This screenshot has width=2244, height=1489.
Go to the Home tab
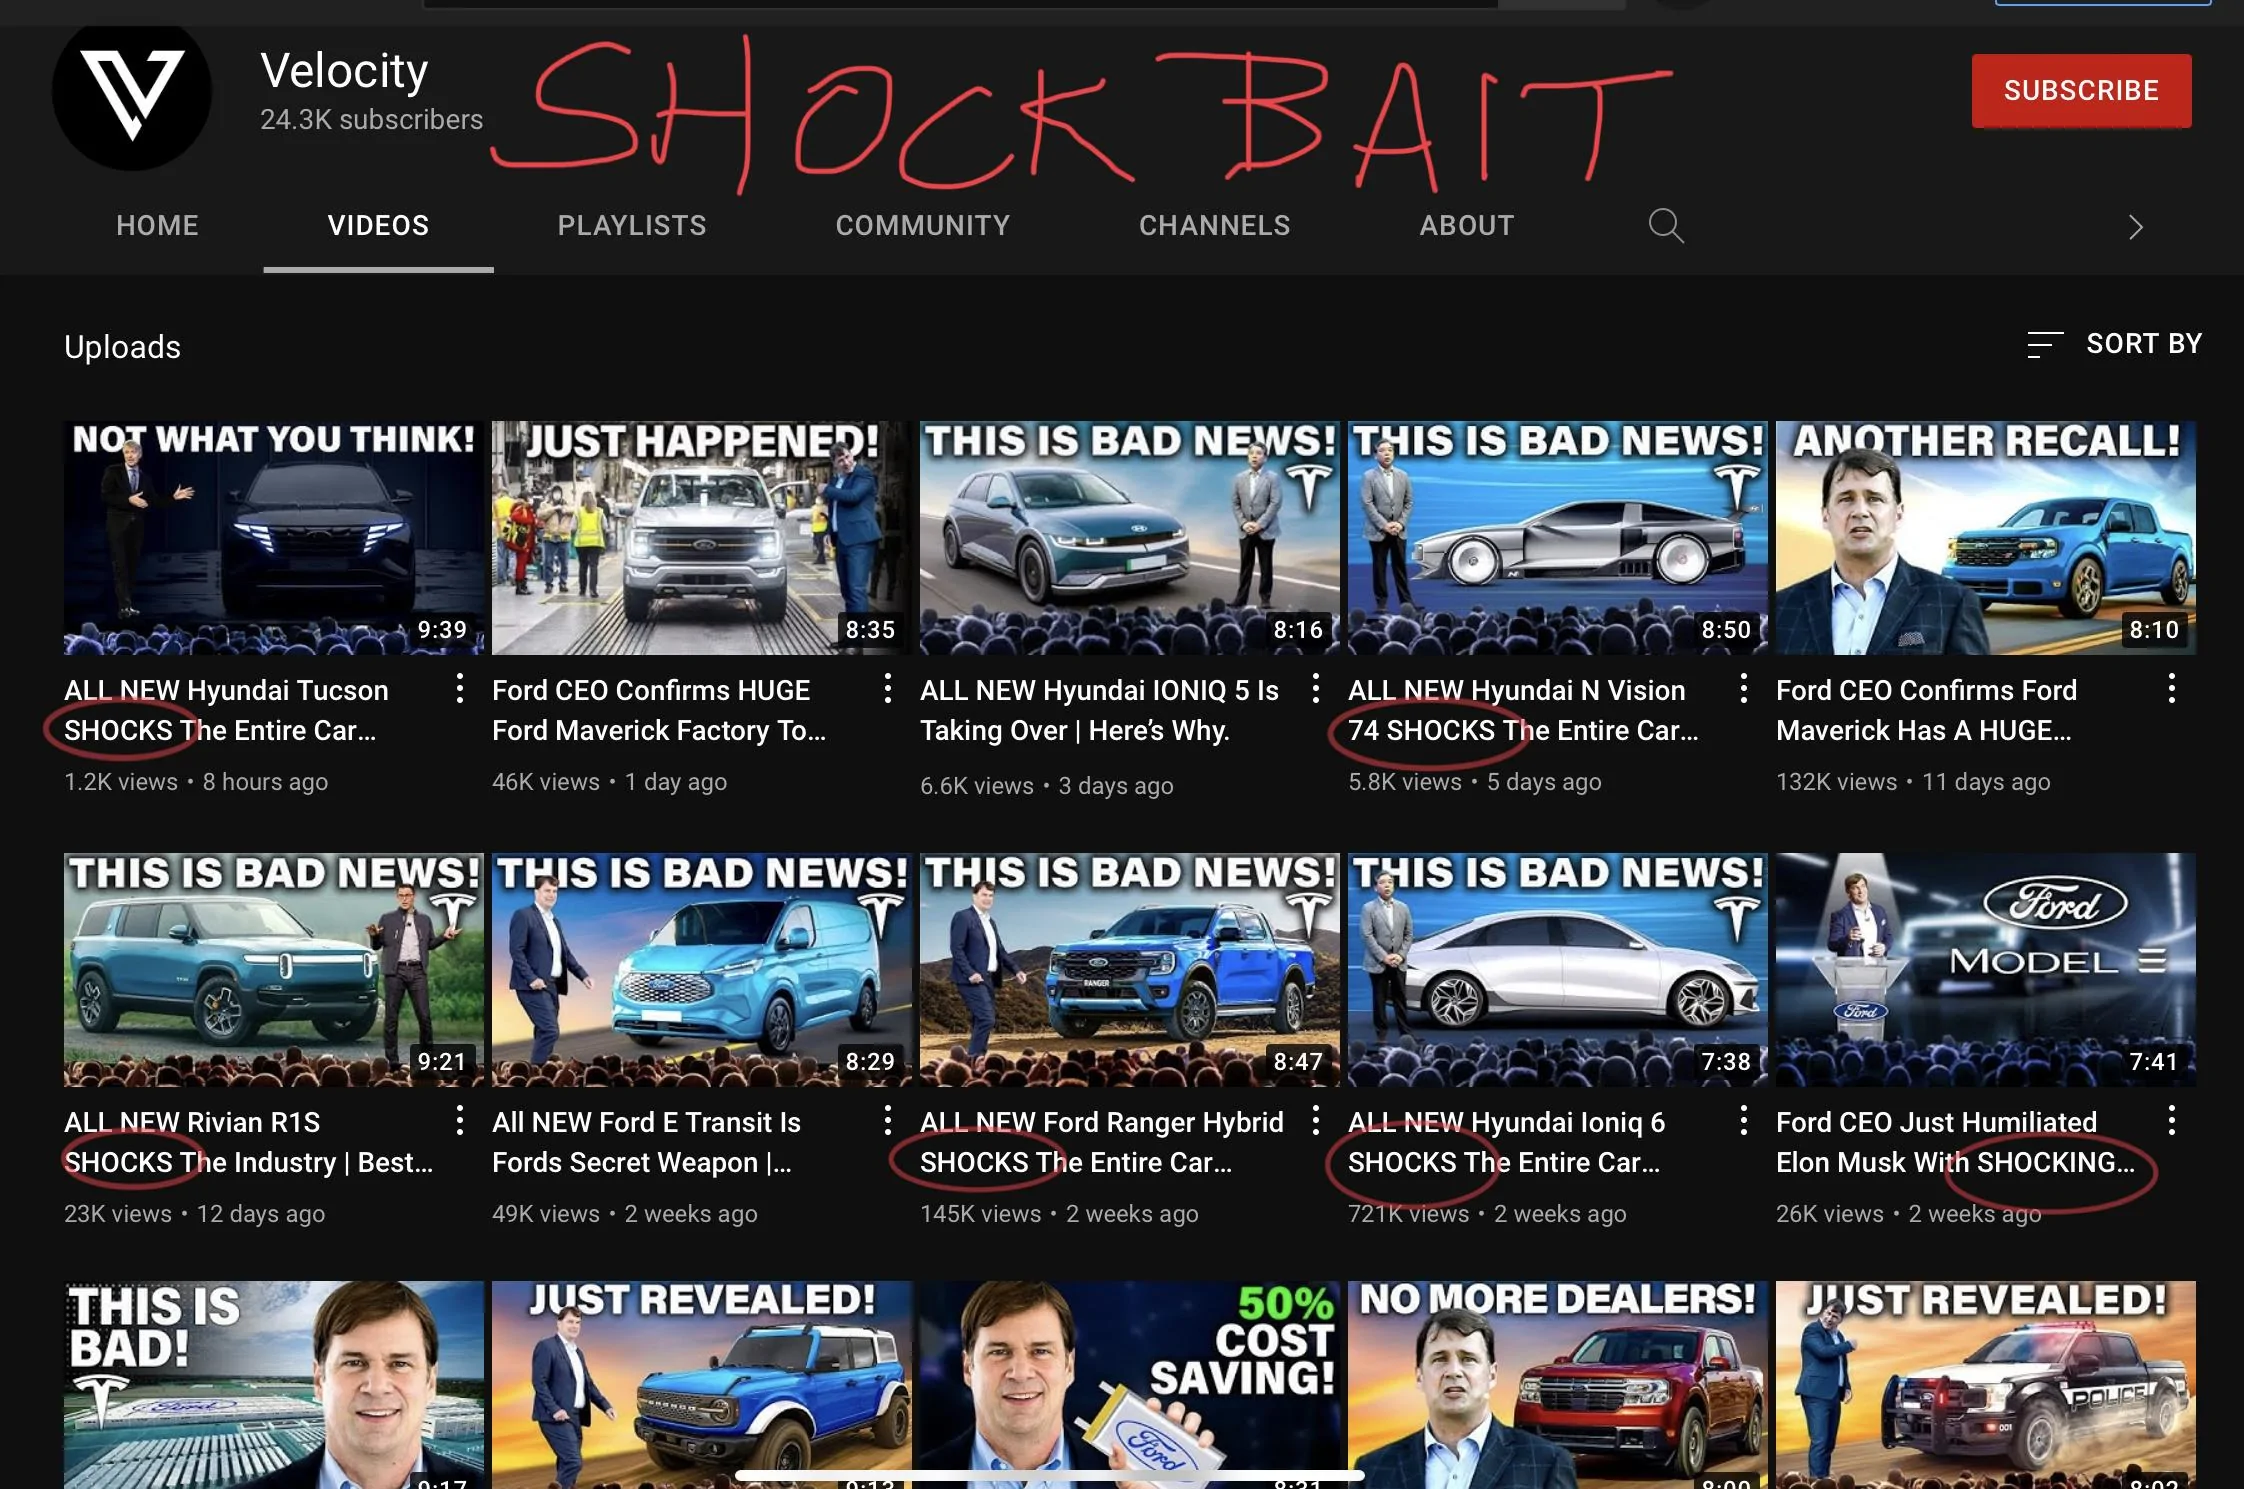tap(157, 226)
